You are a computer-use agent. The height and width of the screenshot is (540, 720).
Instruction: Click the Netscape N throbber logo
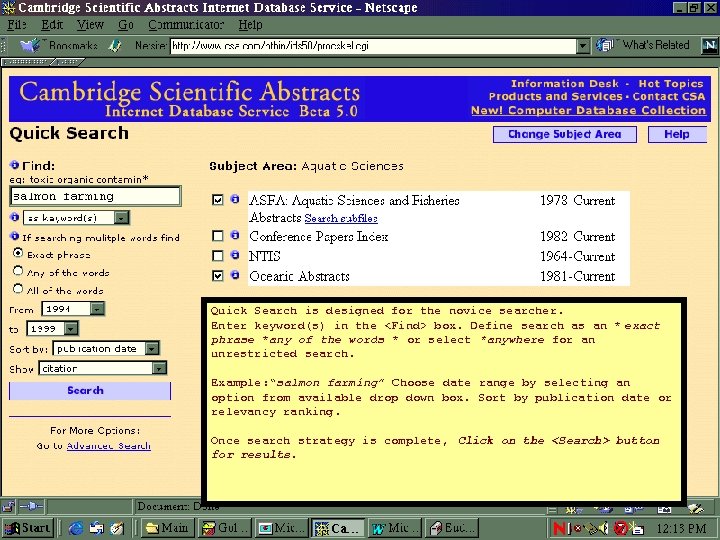point(710,45)
